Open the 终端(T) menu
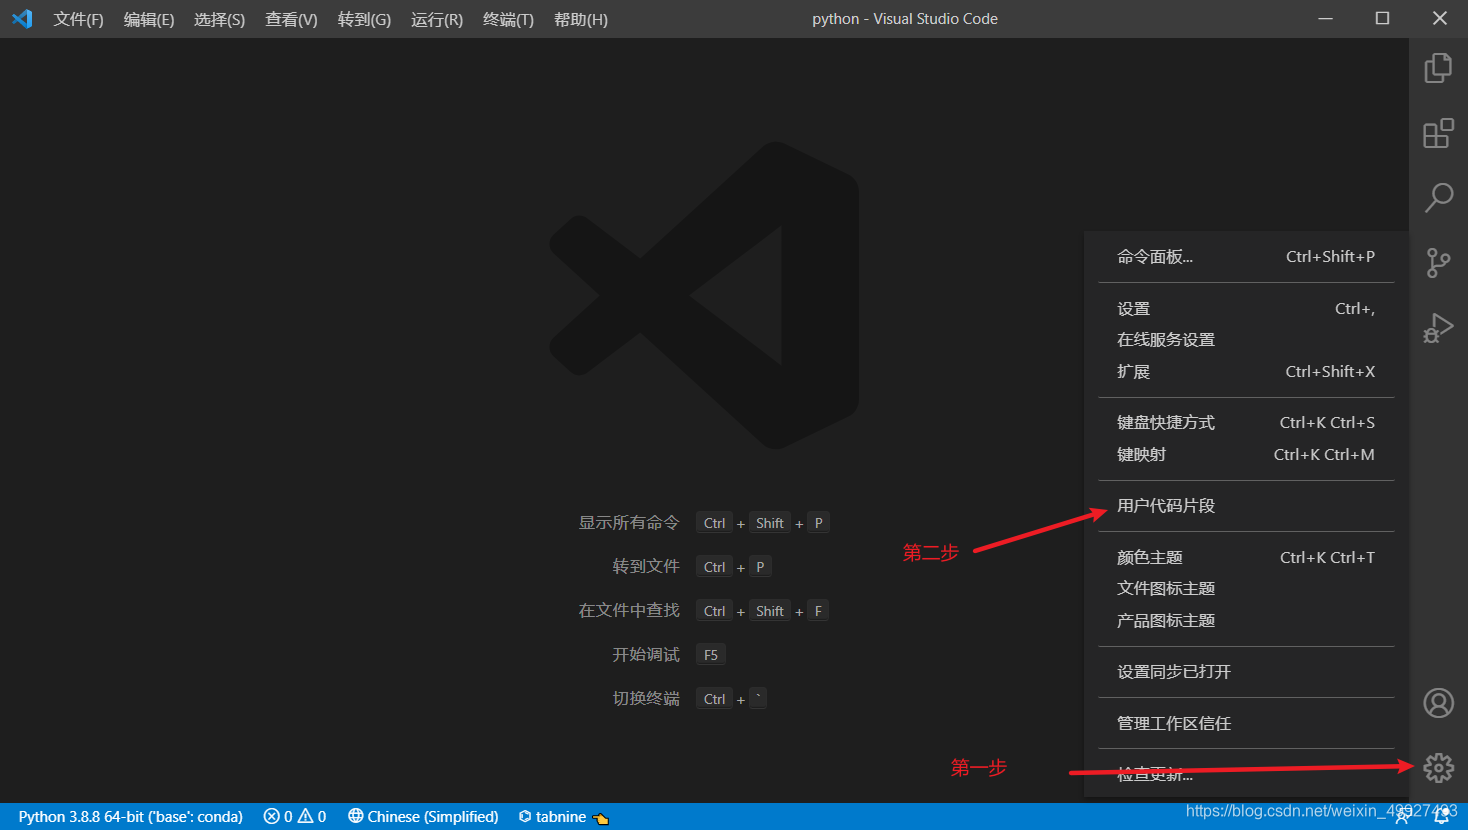This screenshot has height=830, width=1468. point(508,19)
